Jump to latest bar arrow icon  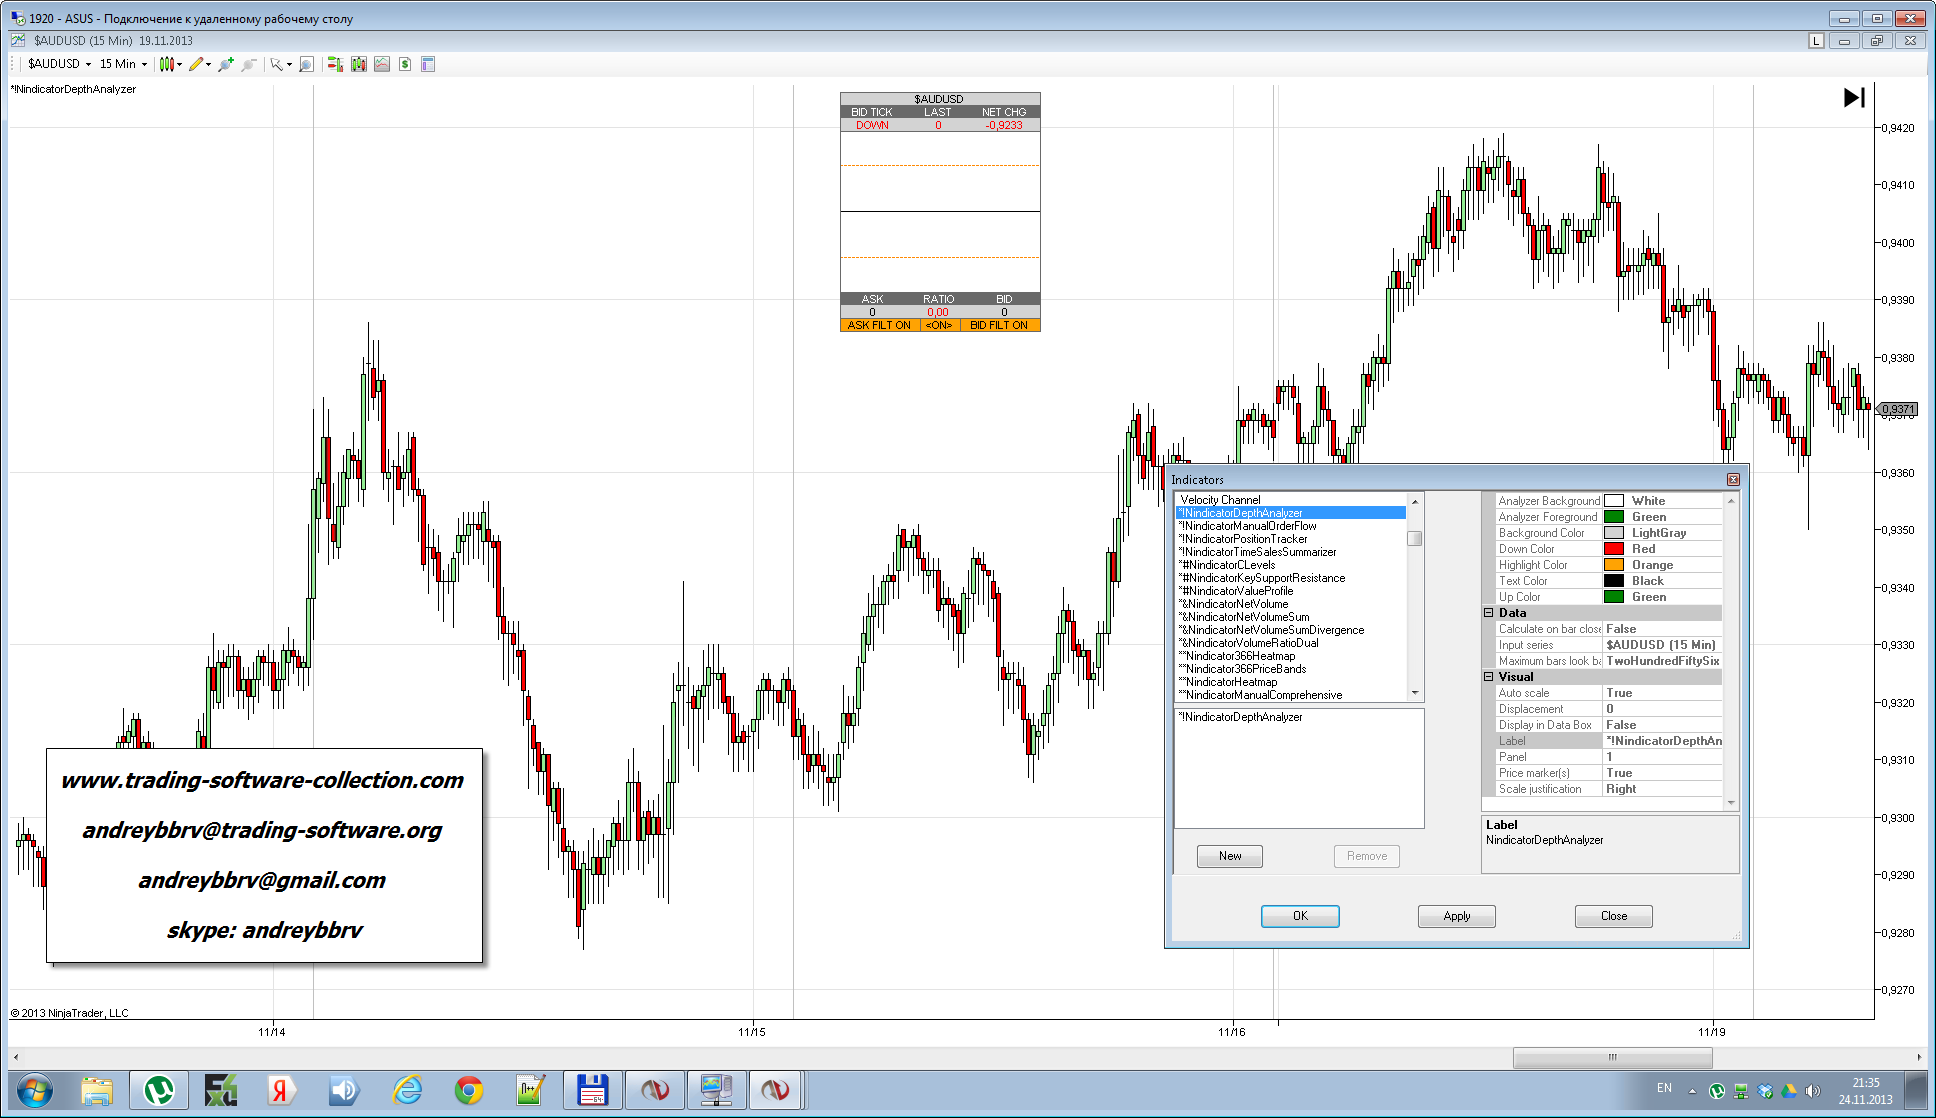point(1854,97)
